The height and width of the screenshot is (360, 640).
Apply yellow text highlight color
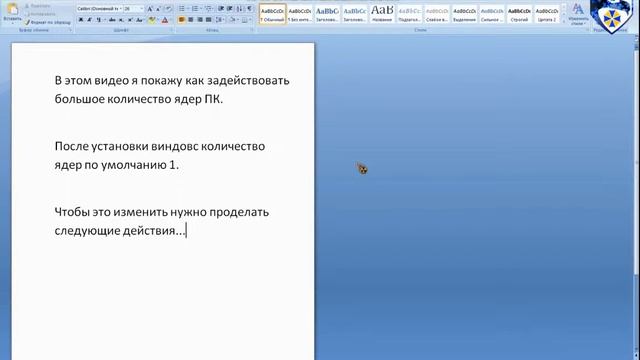151,20
